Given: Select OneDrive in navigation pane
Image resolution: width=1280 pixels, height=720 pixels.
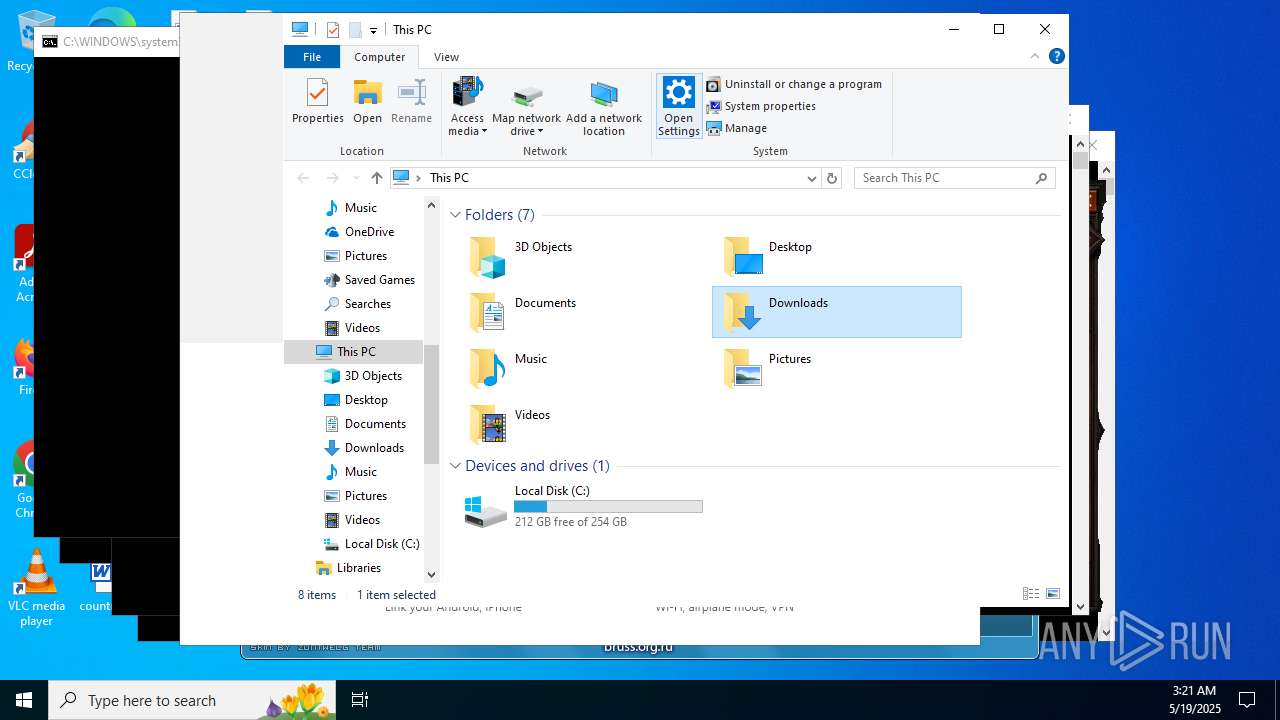Looking at the screenshot, I should (369, 232).
